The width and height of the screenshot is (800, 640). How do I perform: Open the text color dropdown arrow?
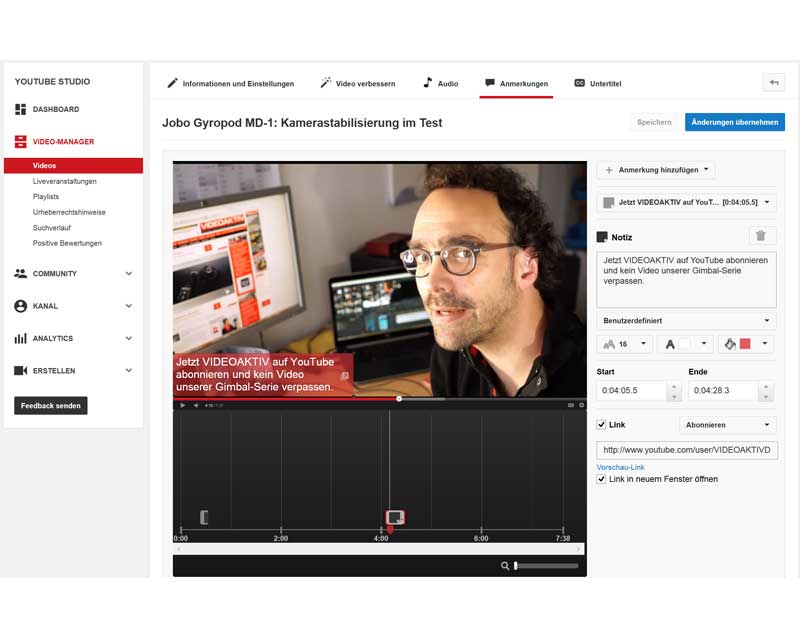coord(704,343)
